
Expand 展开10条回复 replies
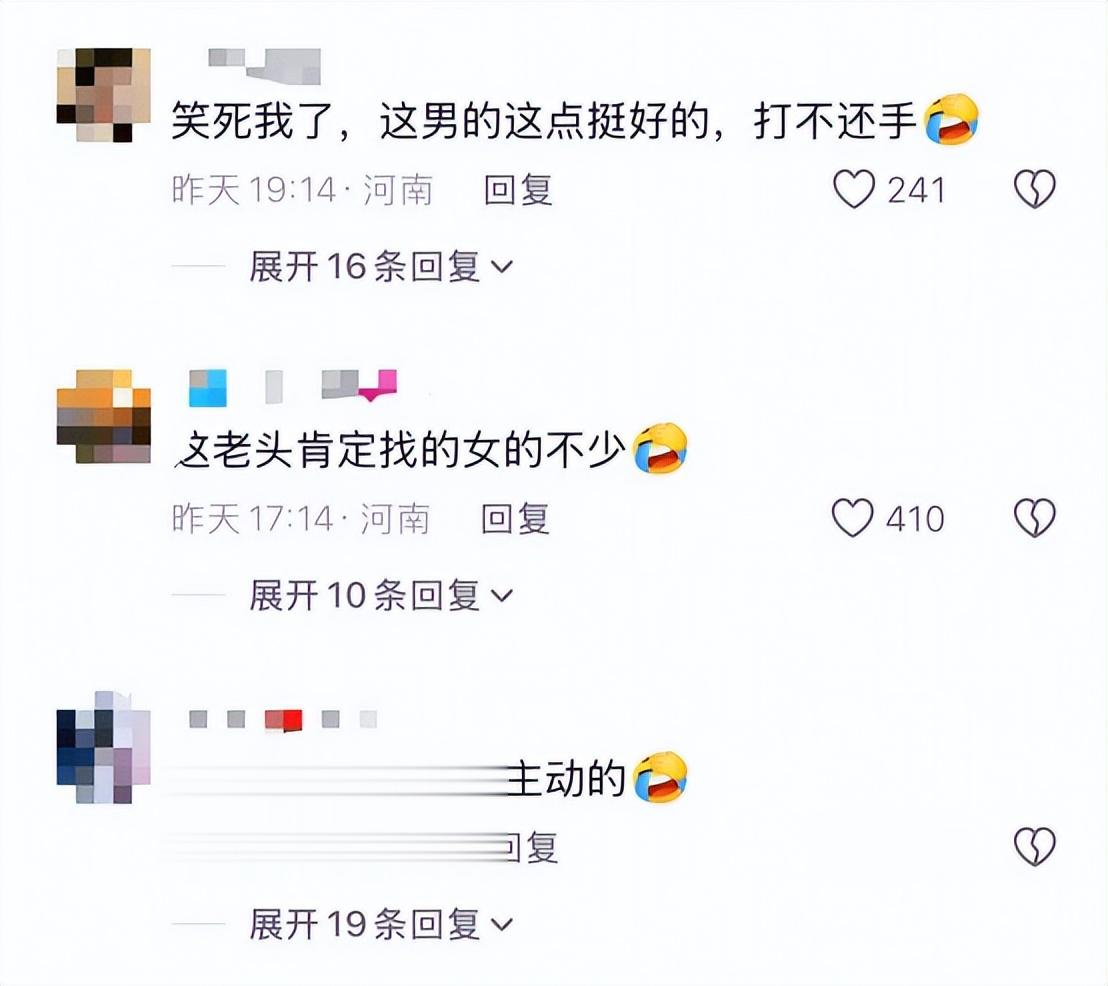380,595
